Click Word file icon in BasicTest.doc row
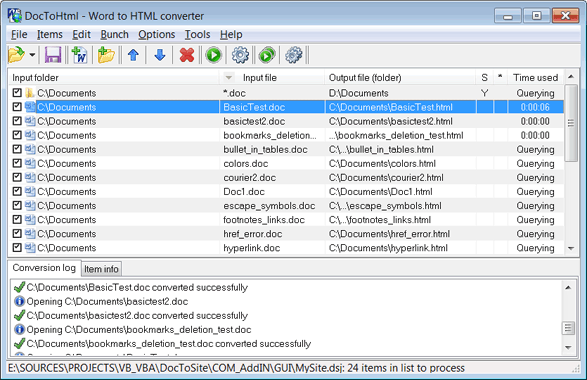Screen dimensions: 587x380 pos(30,107)
